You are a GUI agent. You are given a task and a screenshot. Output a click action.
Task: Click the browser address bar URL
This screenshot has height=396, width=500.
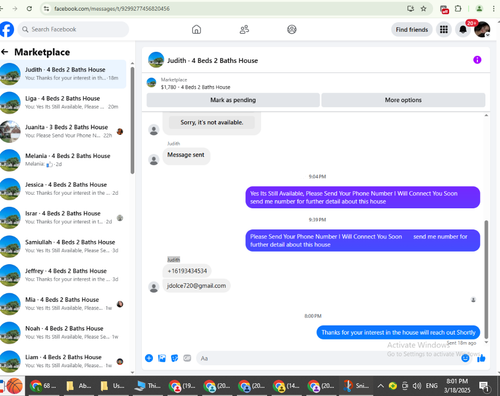tap(112, 9)
